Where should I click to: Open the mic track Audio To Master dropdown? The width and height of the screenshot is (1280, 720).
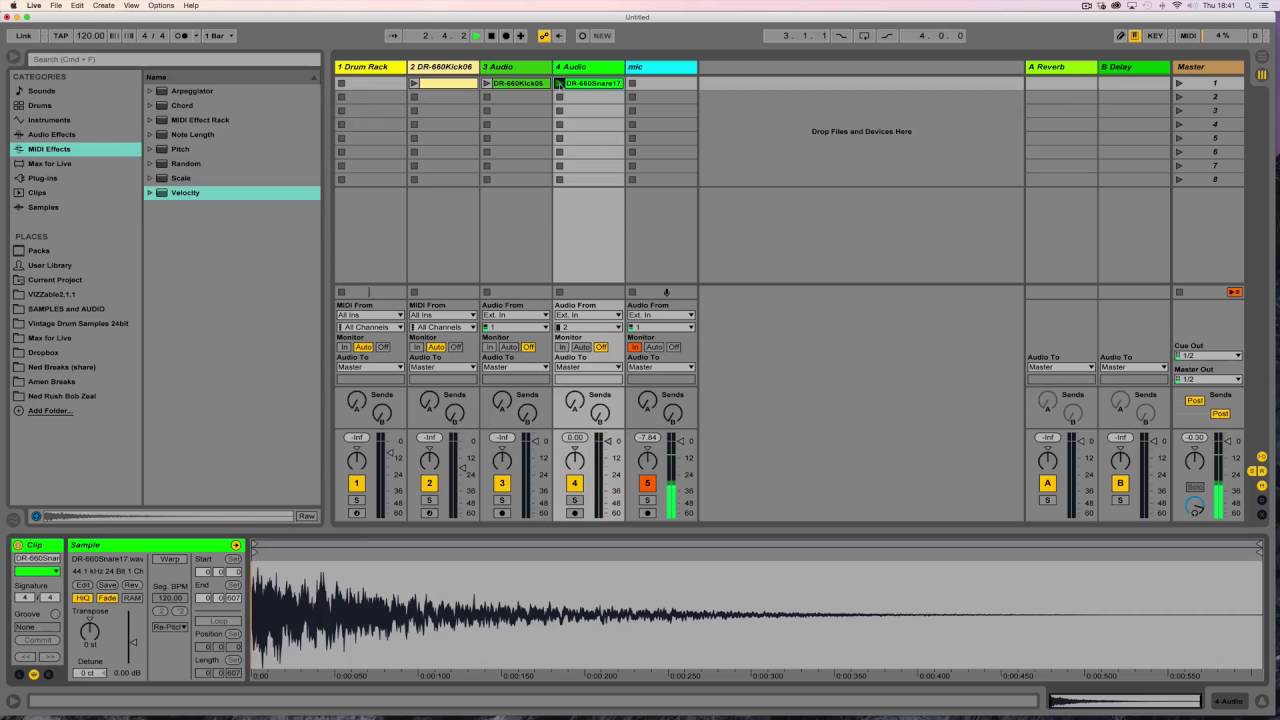[661, 367]
